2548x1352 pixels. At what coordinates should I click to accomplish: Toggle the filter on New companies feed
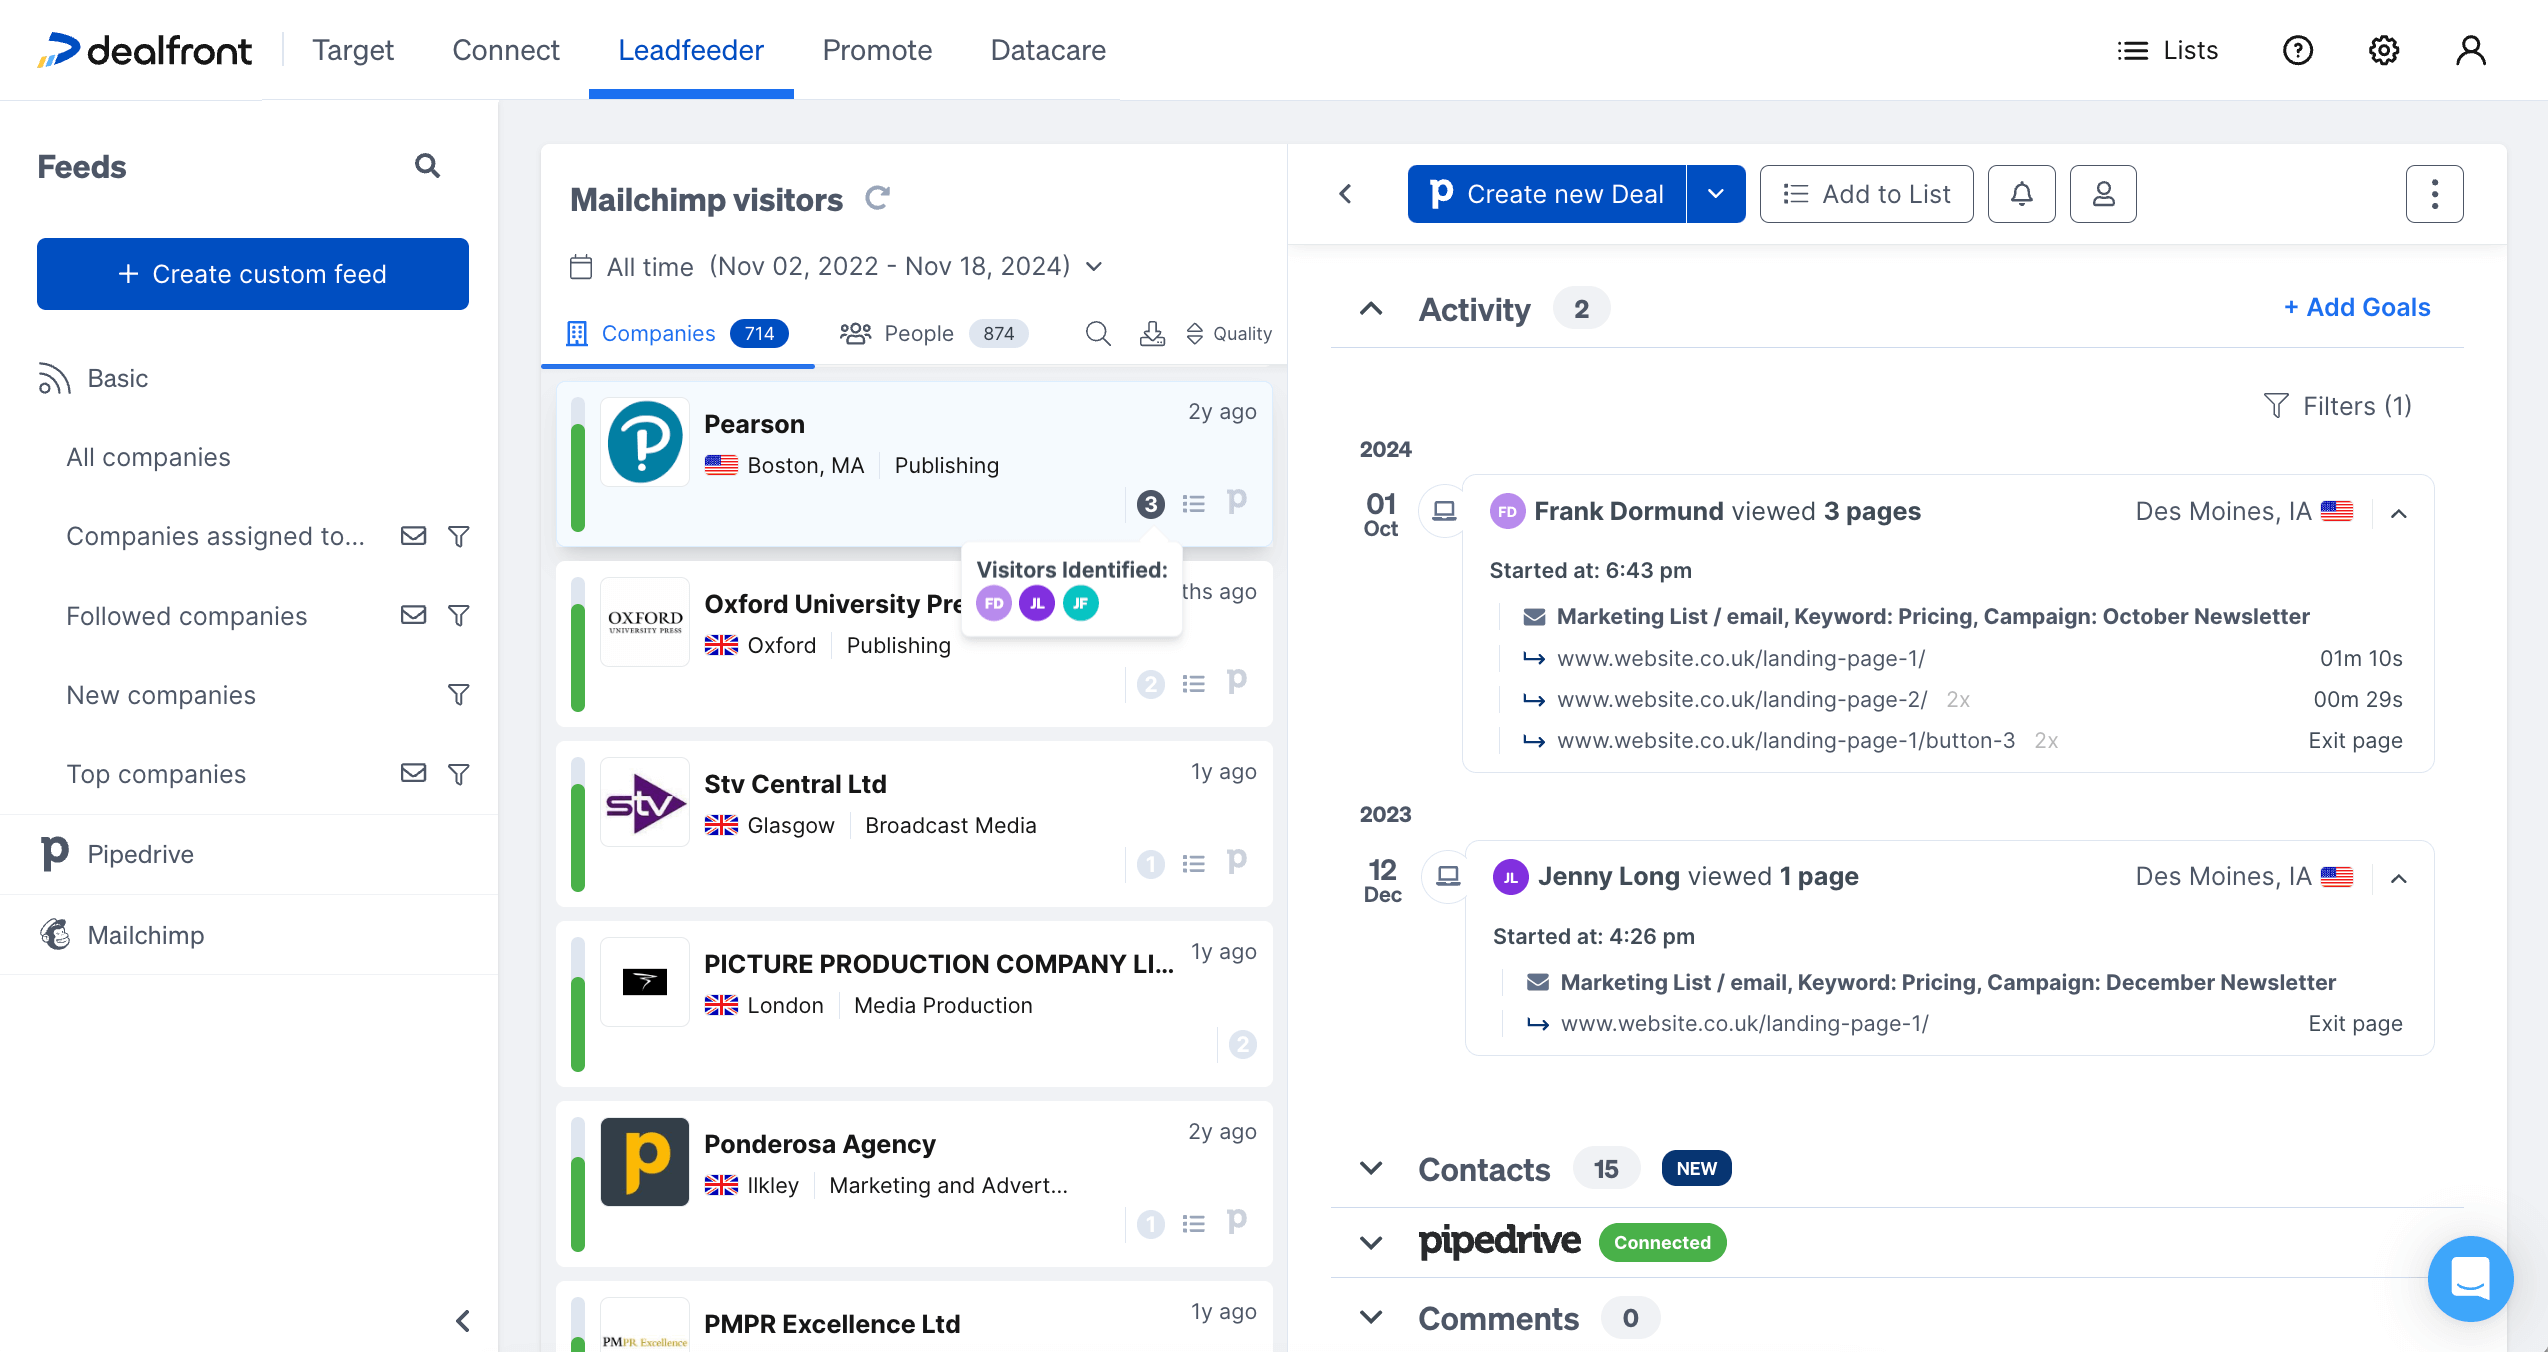point(459,694)
